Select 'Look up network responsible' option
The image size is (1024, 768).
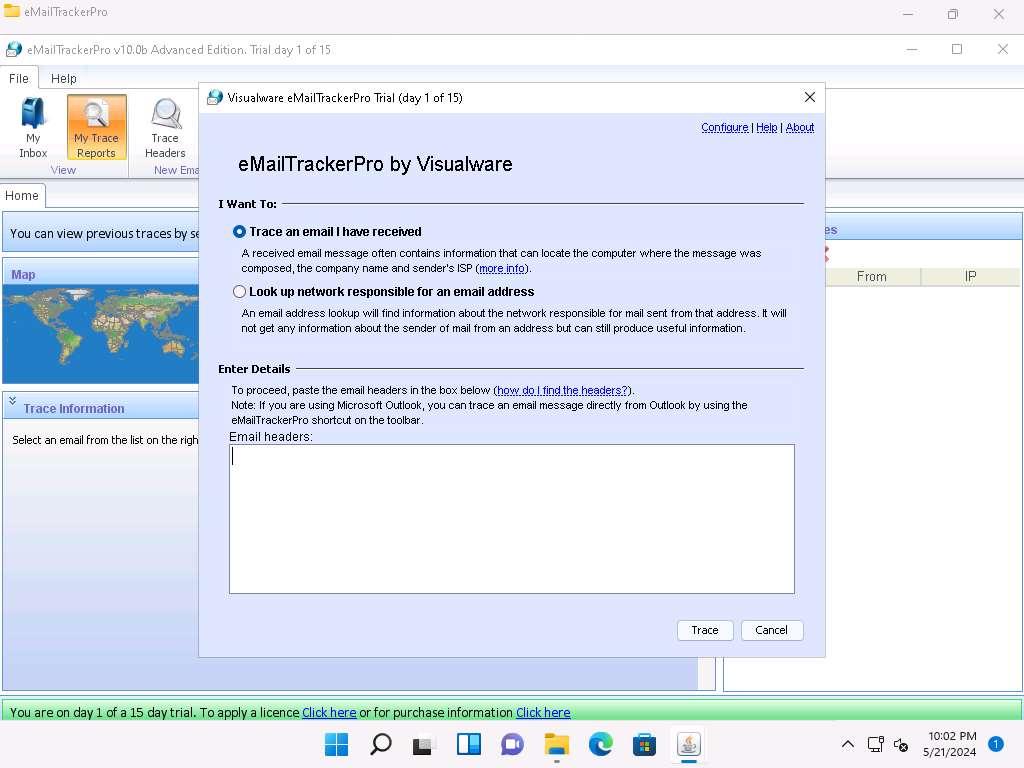(x=240, y=292)
